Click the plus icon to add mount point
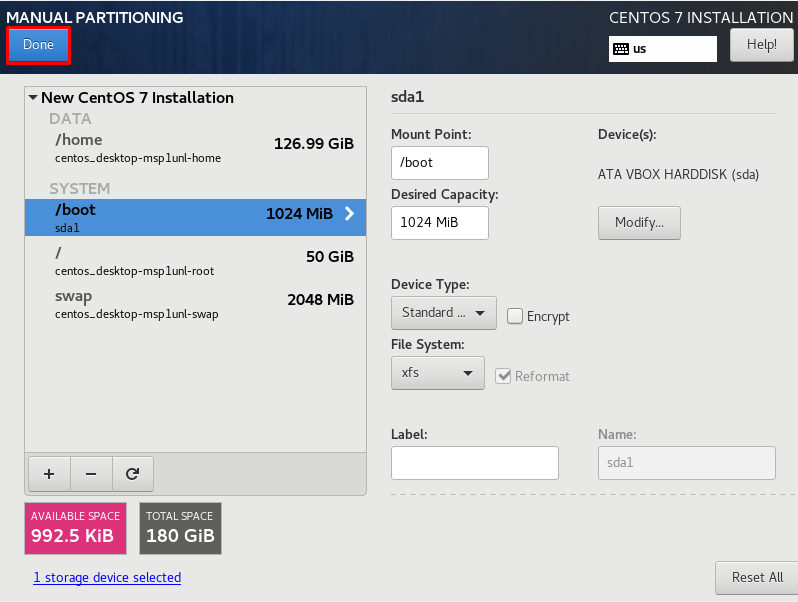The image size is (798, 602). click(49, 474)
